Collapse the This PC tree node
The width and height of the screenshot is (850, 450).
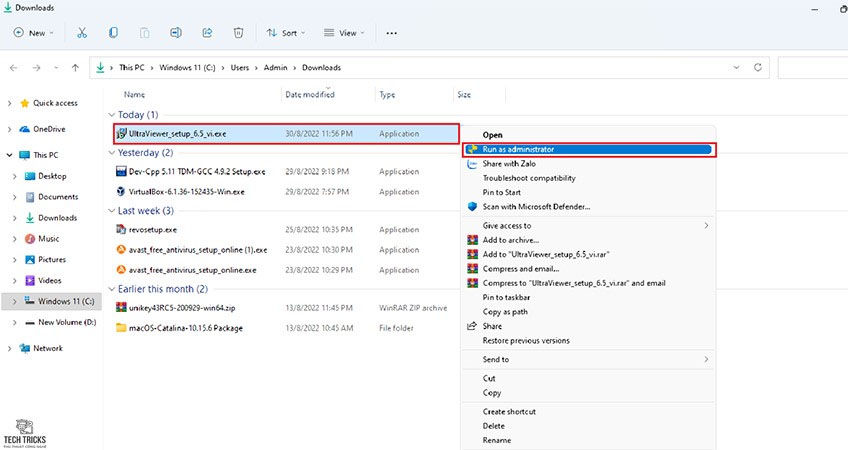click(x=9, y=155)
